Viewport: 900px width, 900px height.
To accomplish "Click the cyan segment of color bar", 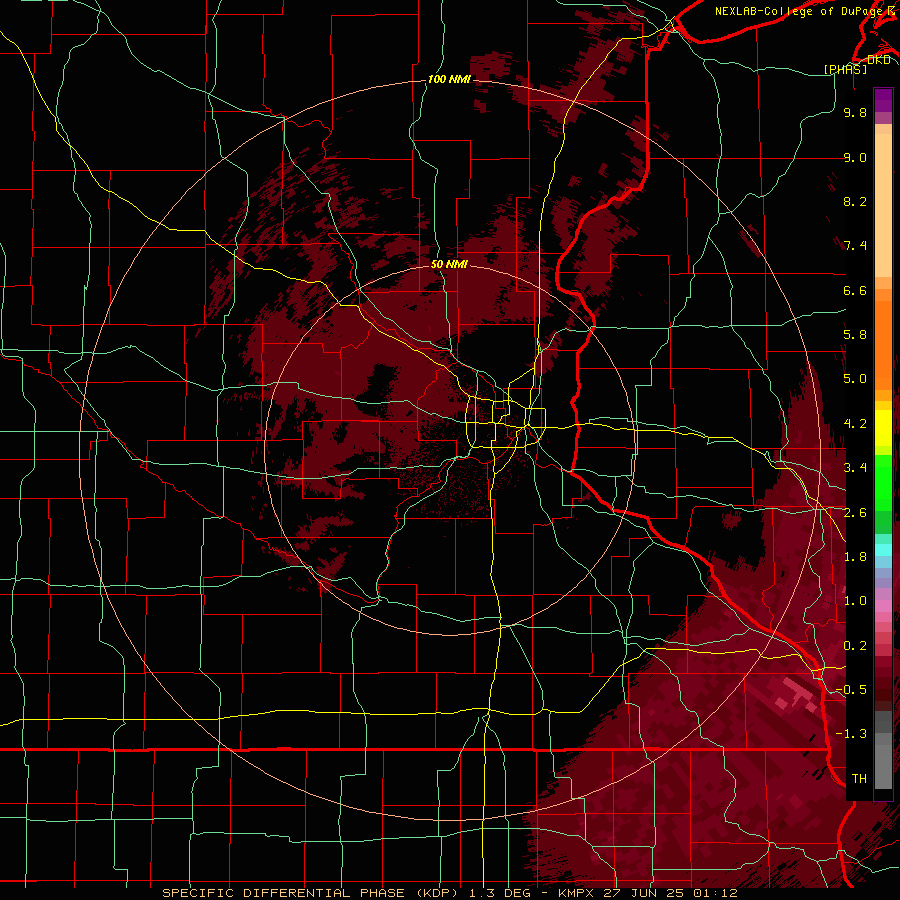I will (883, 550).
